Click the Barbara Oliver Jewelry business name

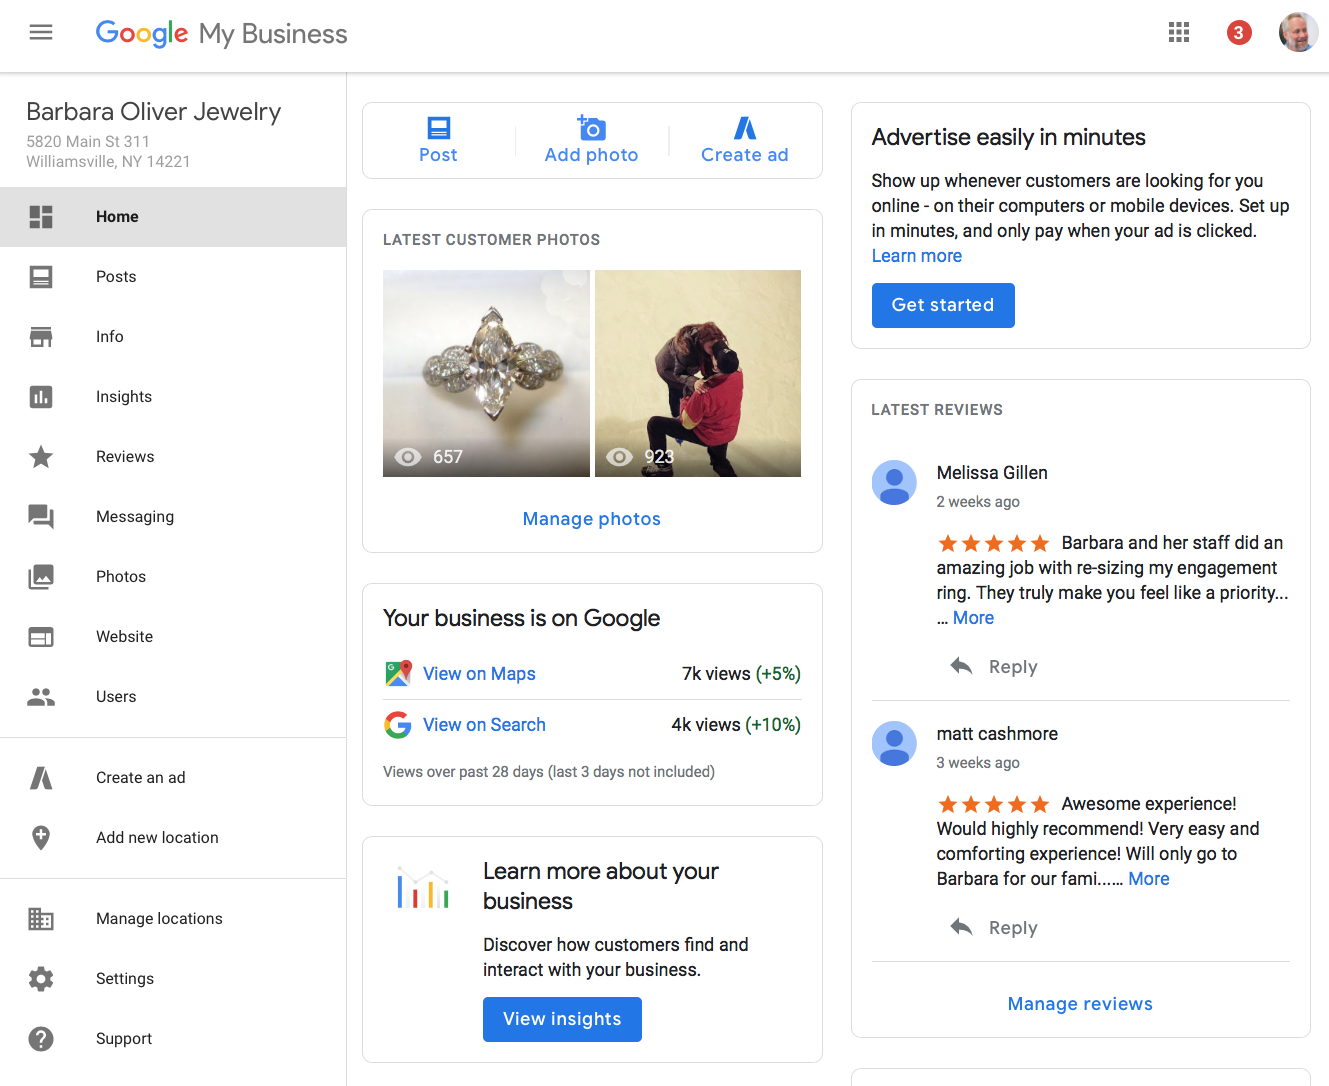(x=154, y=112)
